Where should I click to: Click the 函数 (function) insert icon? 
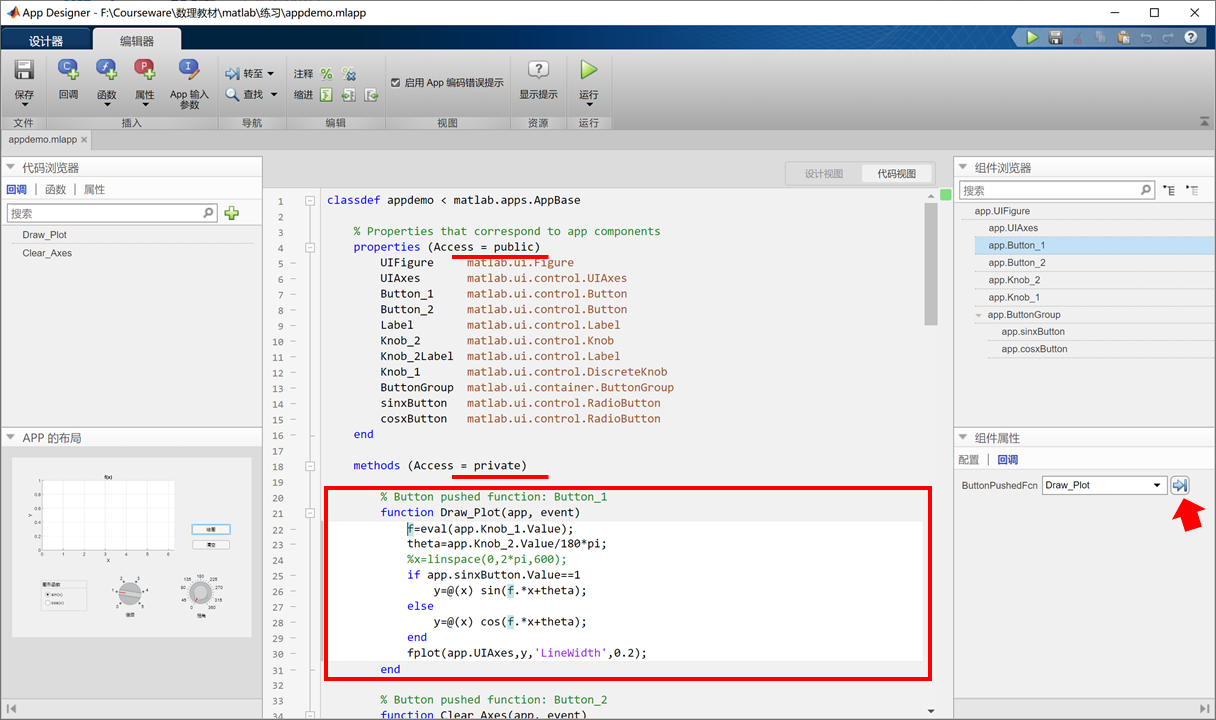click(x=106, y=70)
